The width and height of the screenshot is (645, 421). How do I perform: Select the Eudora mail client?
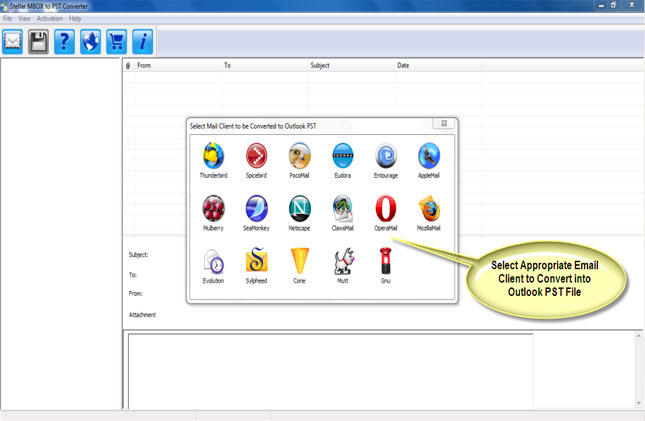343,156
